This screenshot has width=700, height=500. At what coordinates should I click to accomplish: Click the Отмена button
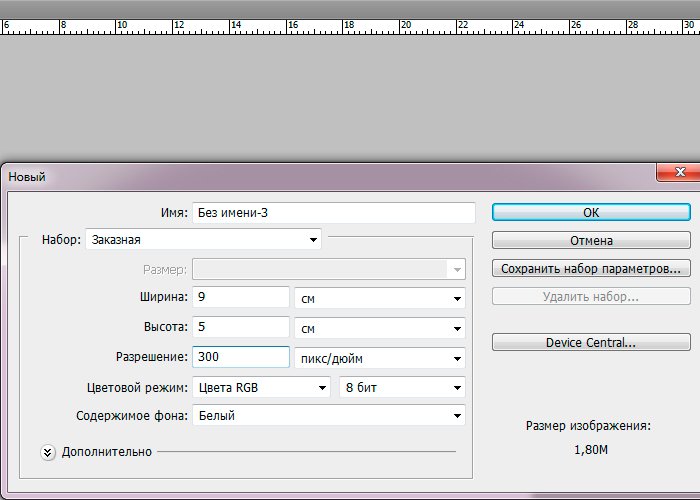tap(590, 240)
